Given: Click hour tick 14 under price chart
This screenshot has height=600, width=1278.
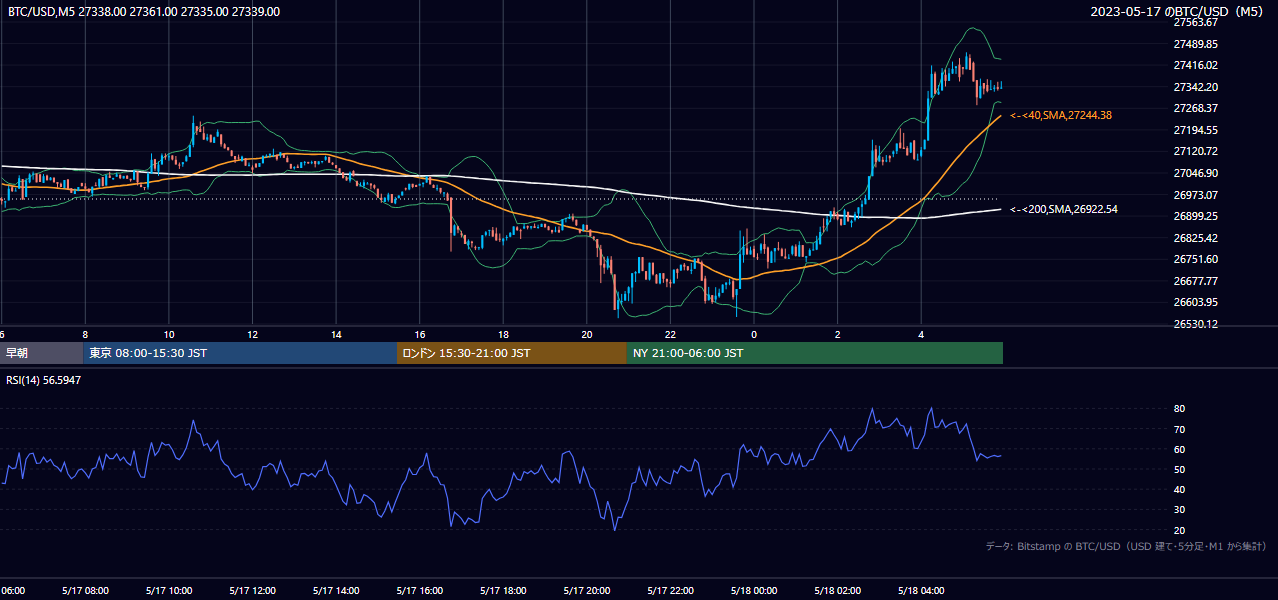Looking at the screenshot, I should [x=337, y=335].
